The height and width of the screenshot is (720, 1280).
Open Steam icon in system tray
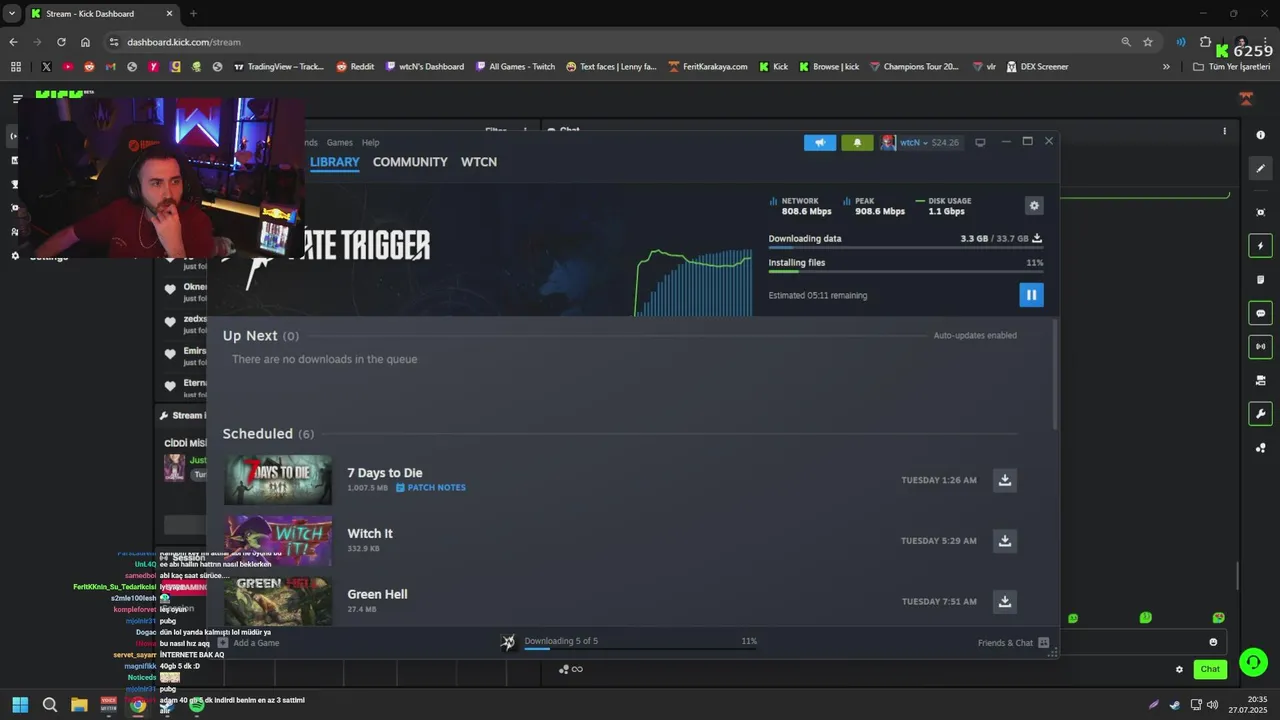1174,705
